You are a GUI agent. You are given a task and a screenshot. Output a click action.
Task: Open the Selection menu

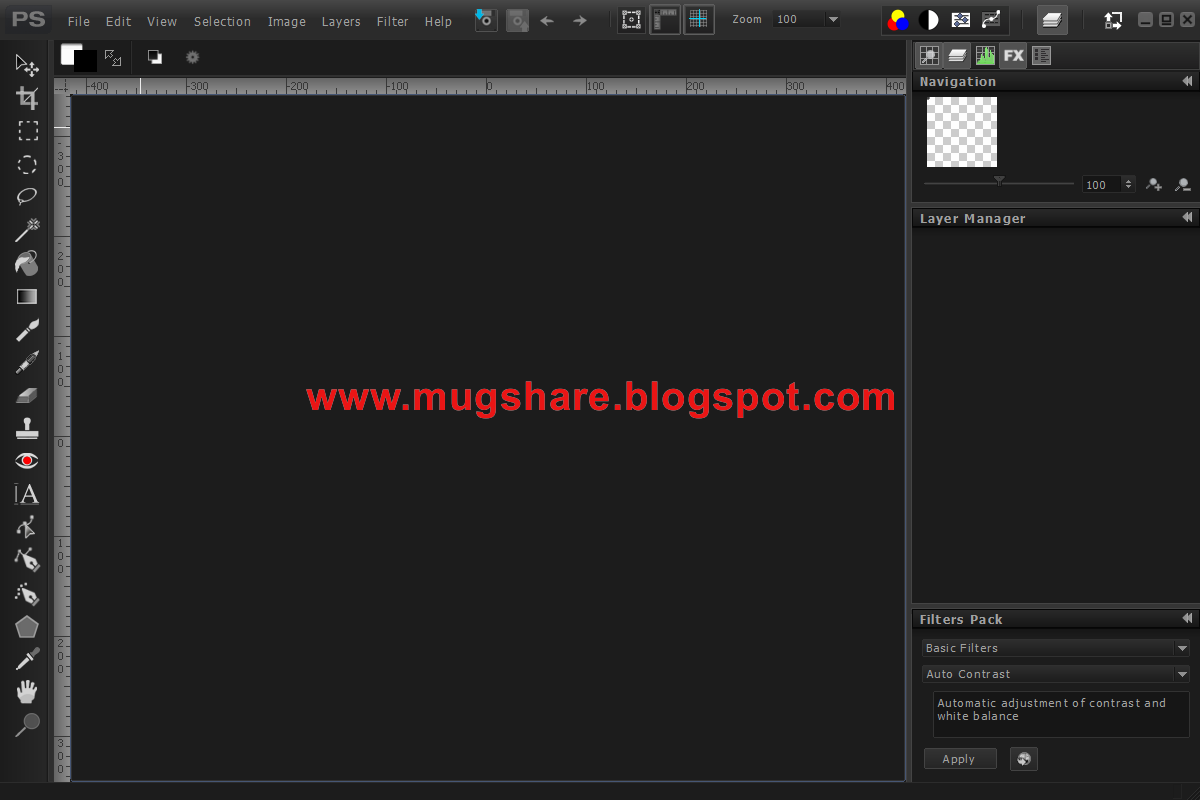click(222, 21)
